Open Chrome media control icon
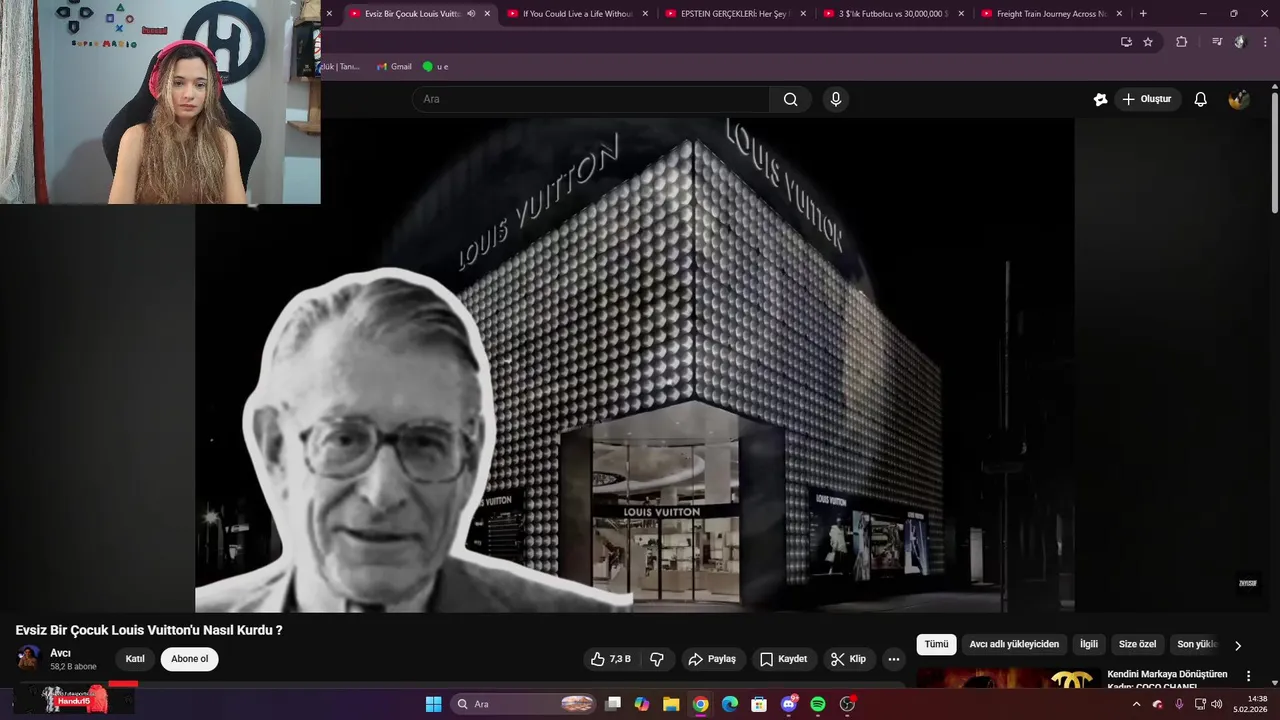 [x=1217, y=42]
